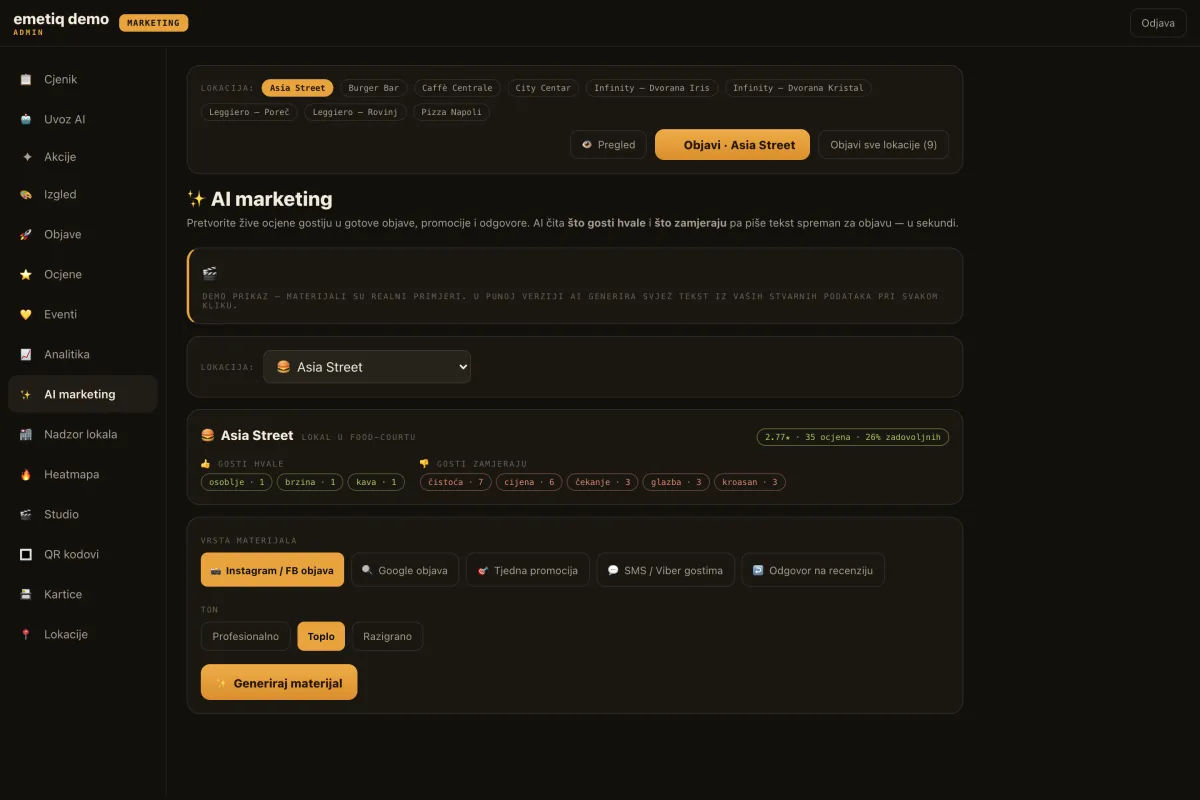The image size is (1200, 800).
Task: Click the camera icon on Instagram / FB objava
Action: coord(216,570)
